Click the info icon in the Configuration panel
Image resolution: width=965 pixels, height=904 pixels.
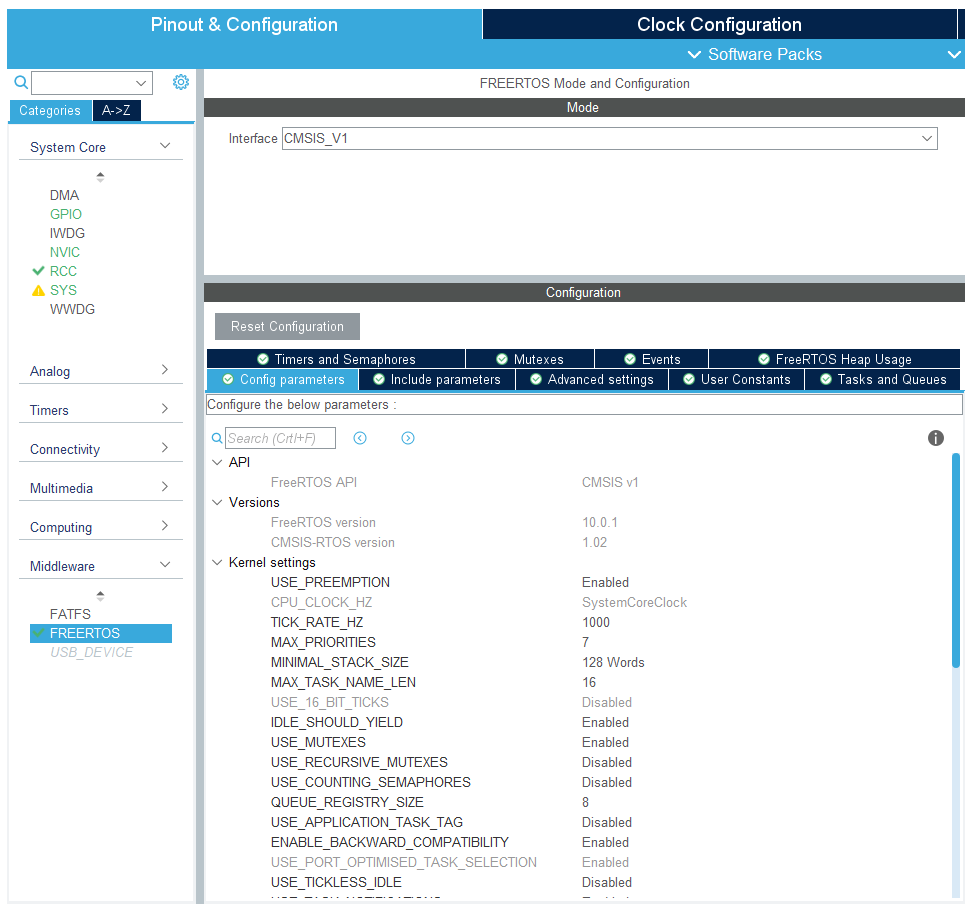coord(935,438)
